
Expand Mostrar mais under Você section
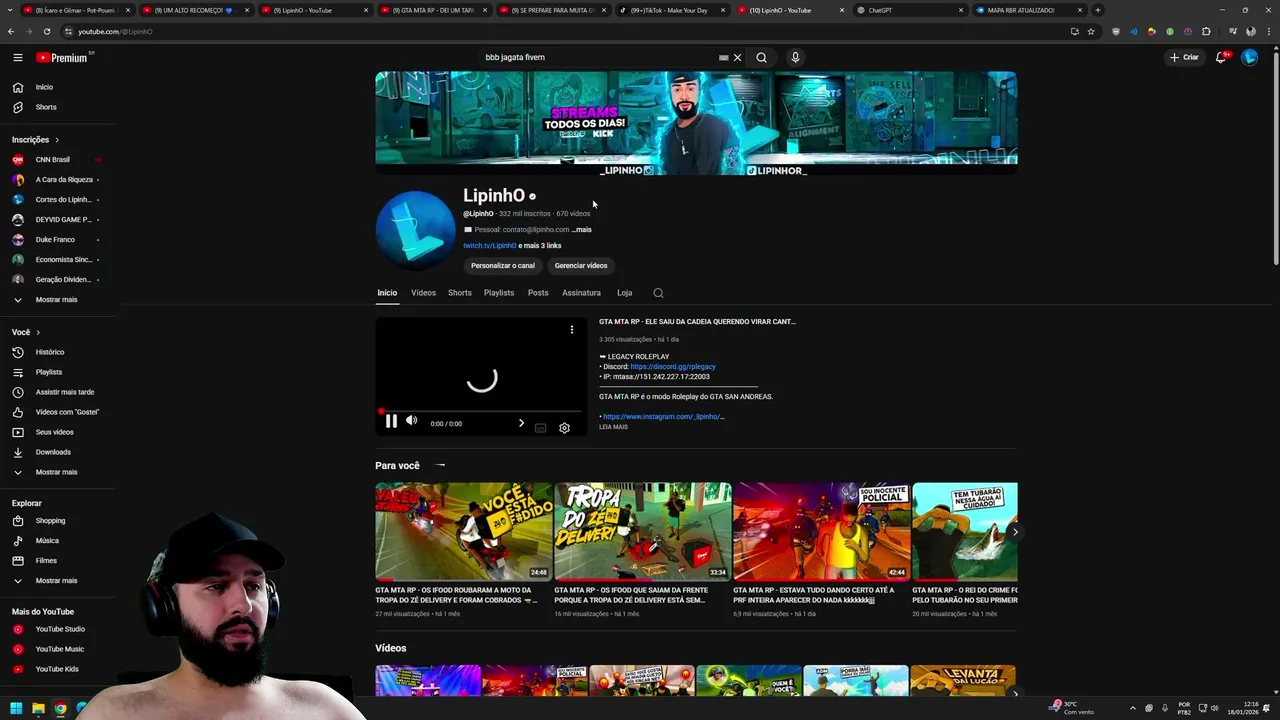58,472
